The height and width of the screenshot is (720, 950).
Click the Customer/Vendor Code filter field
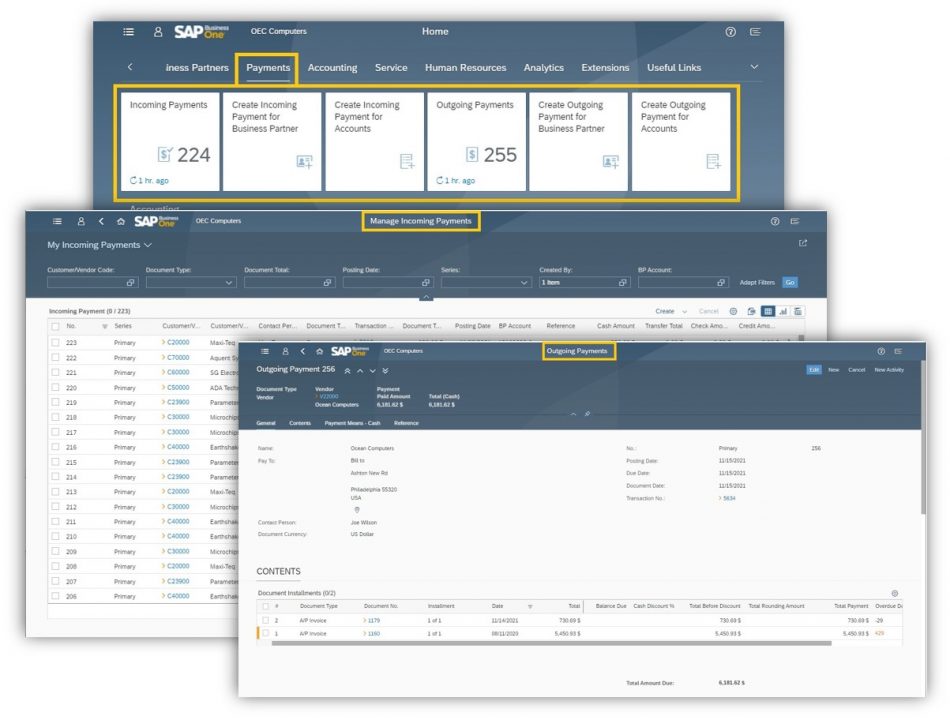[x=93, y=282]
